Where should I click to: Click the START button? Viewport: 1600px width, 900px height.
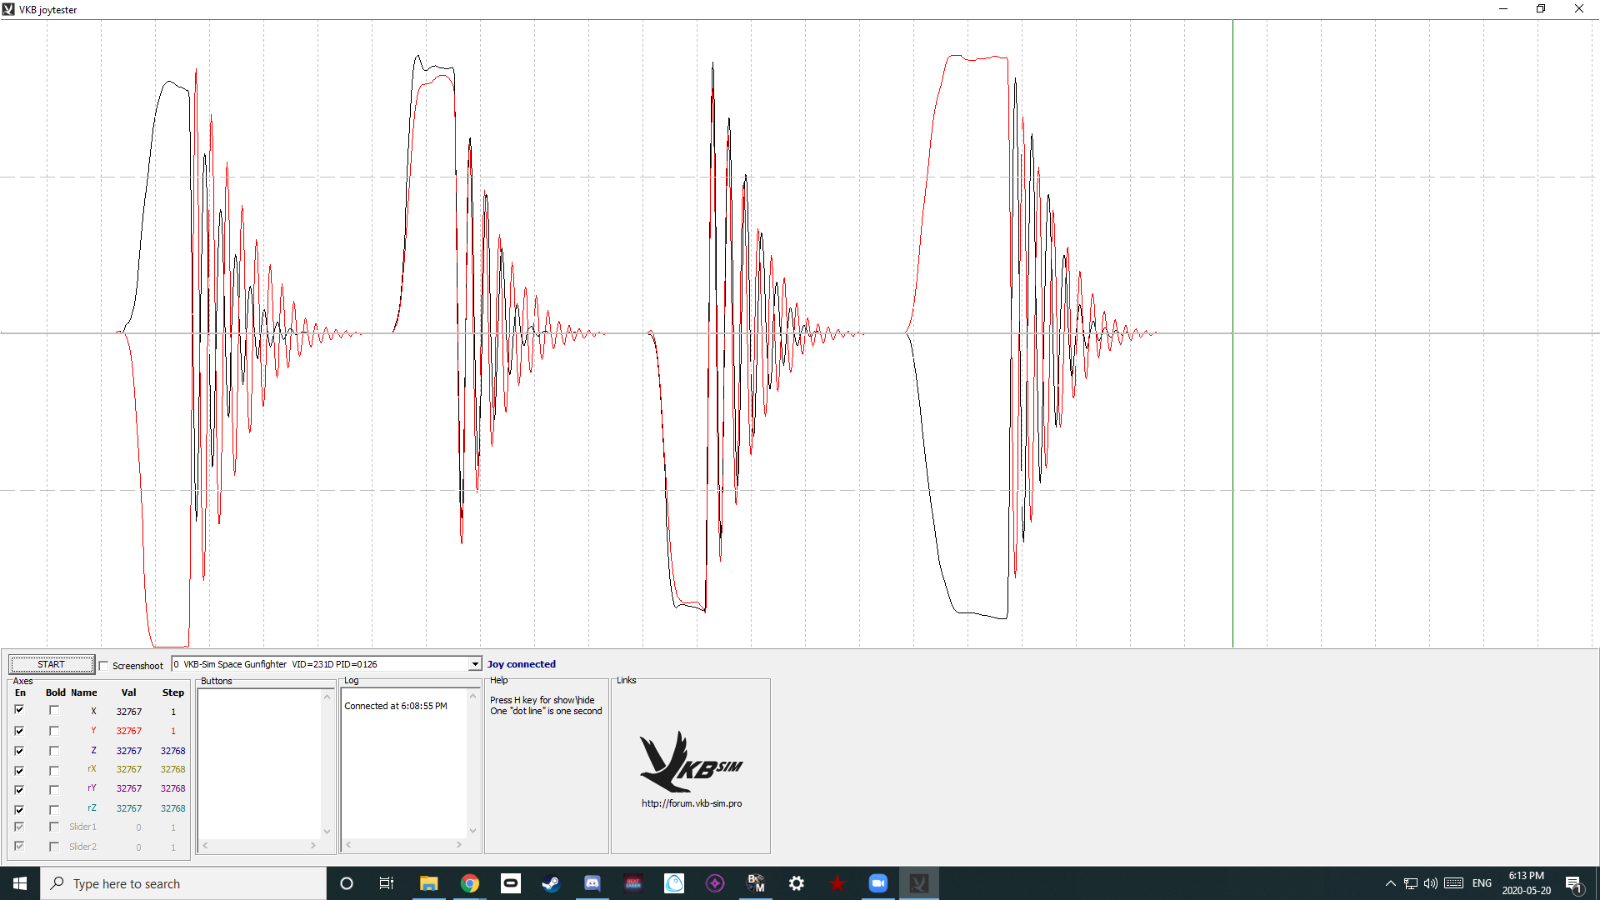pos(52,664)
